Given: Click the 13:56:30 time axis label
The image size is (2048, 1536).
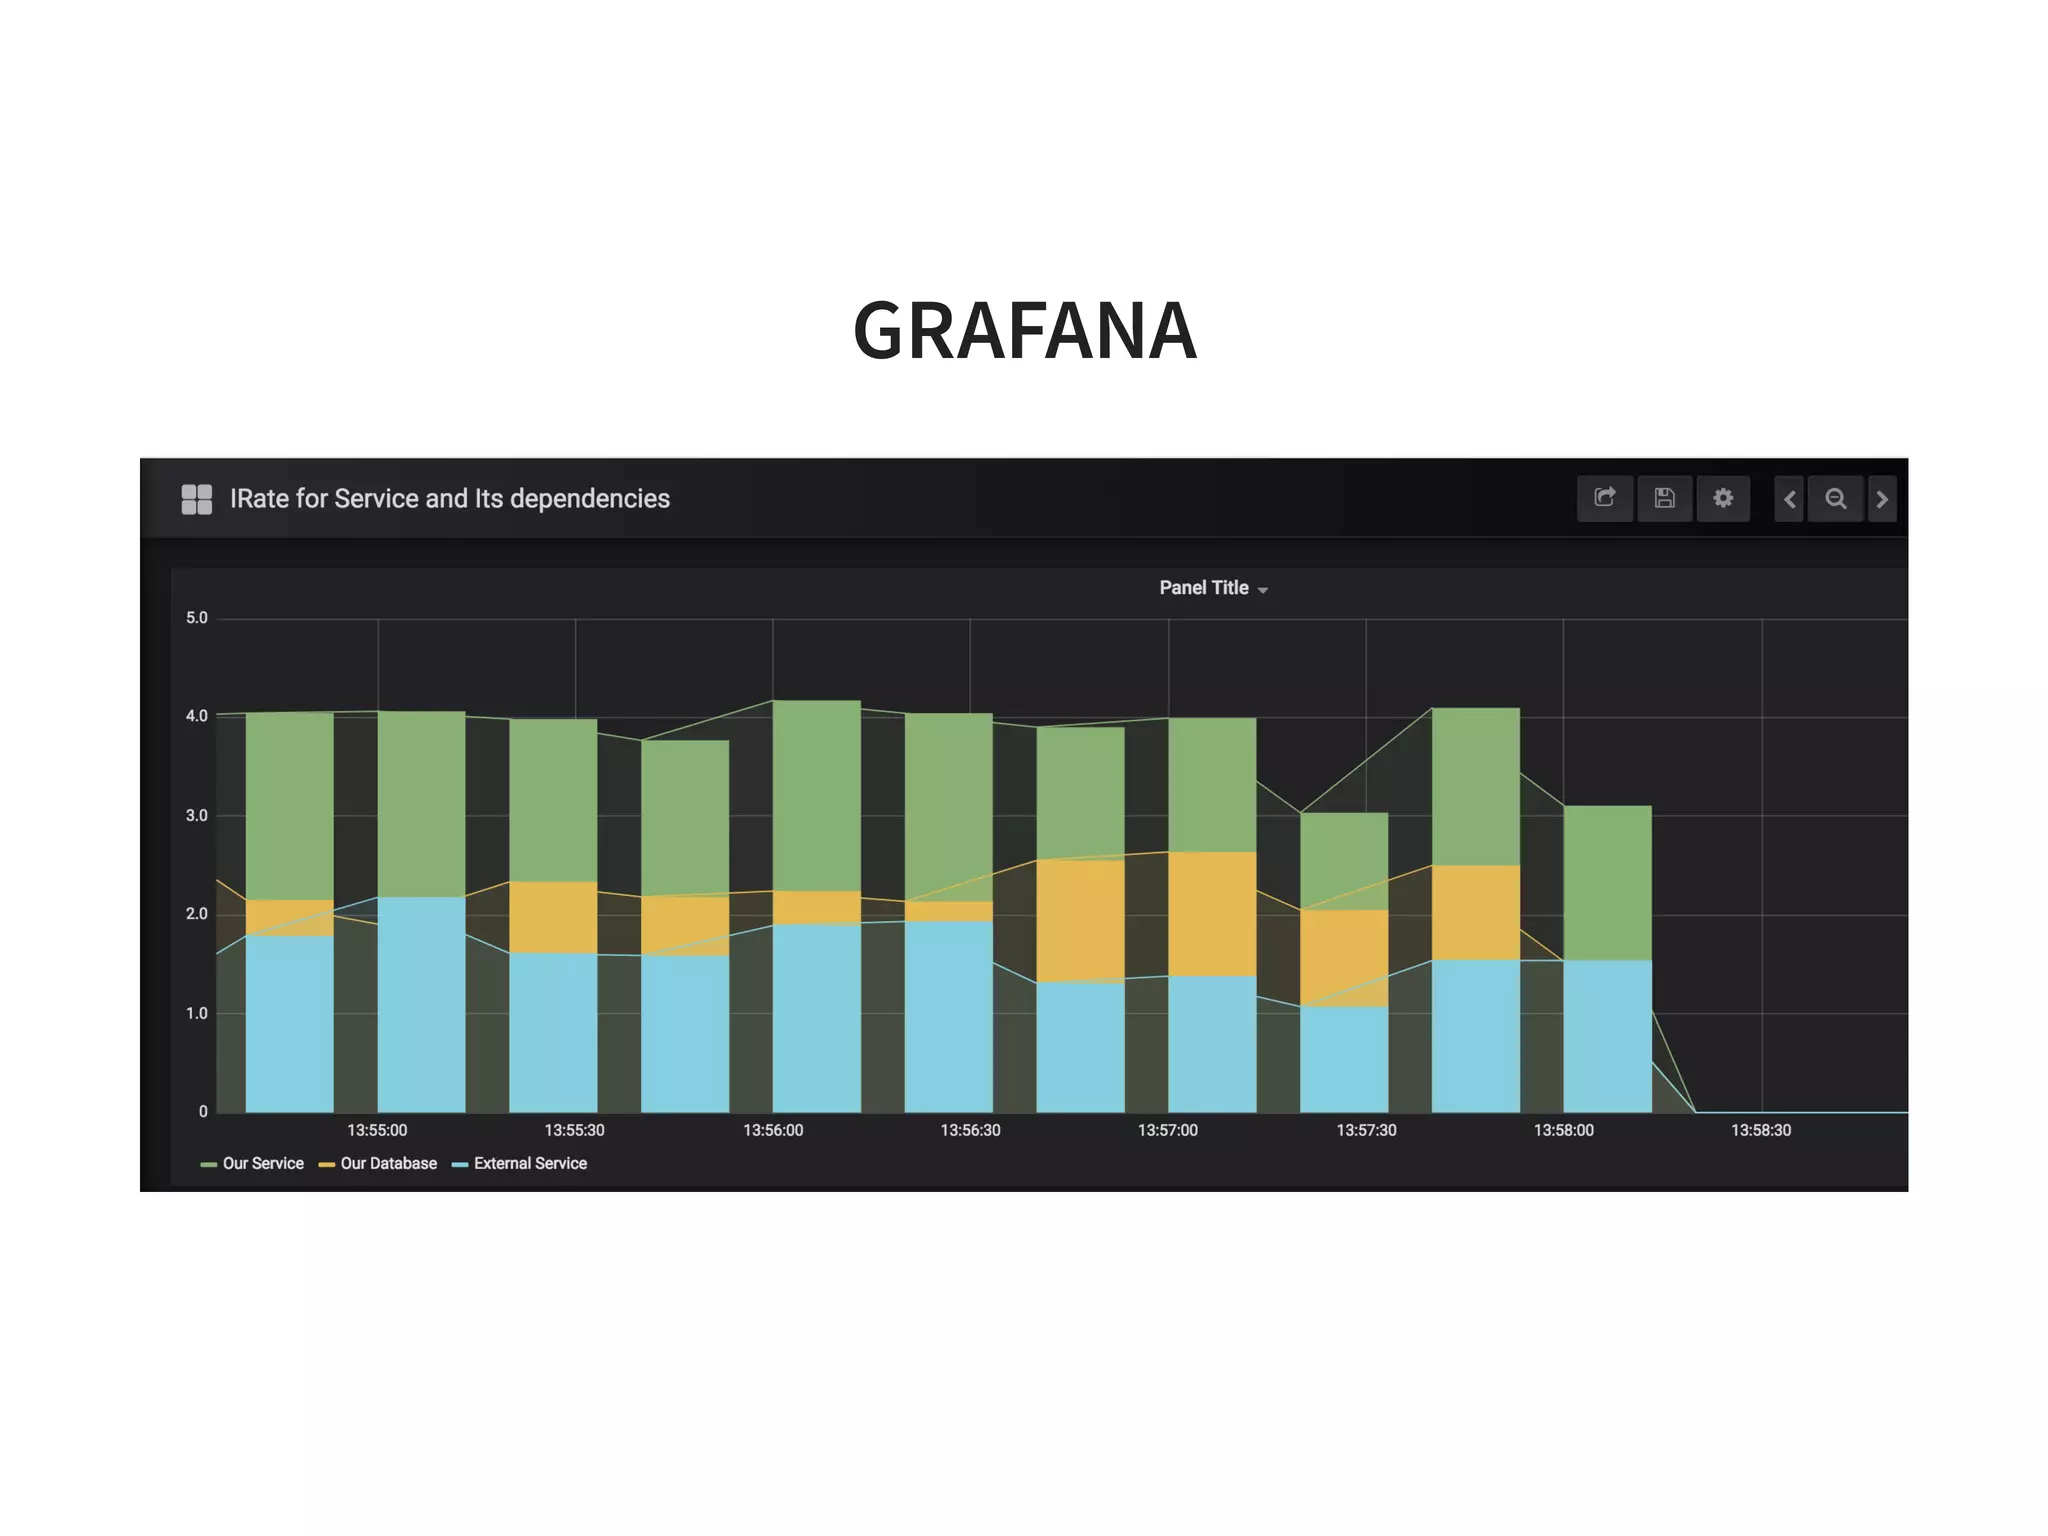Looking at the screenshot, I should tap(970, 1130).
